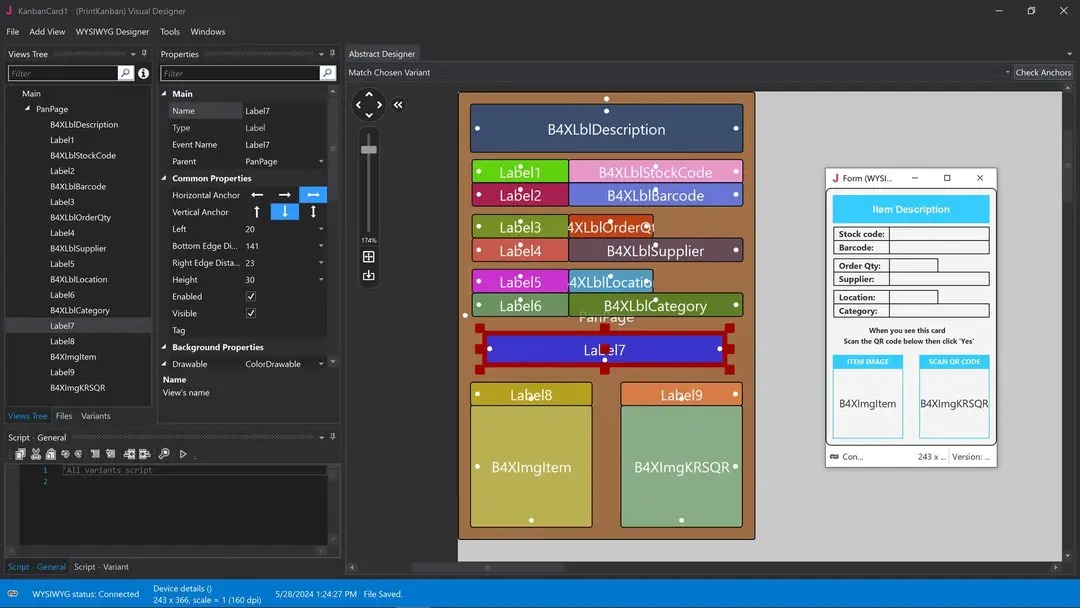The height and width of the screenshot is (608, 1080).
Task: Click the run script play icon
Action: point(183,454)
